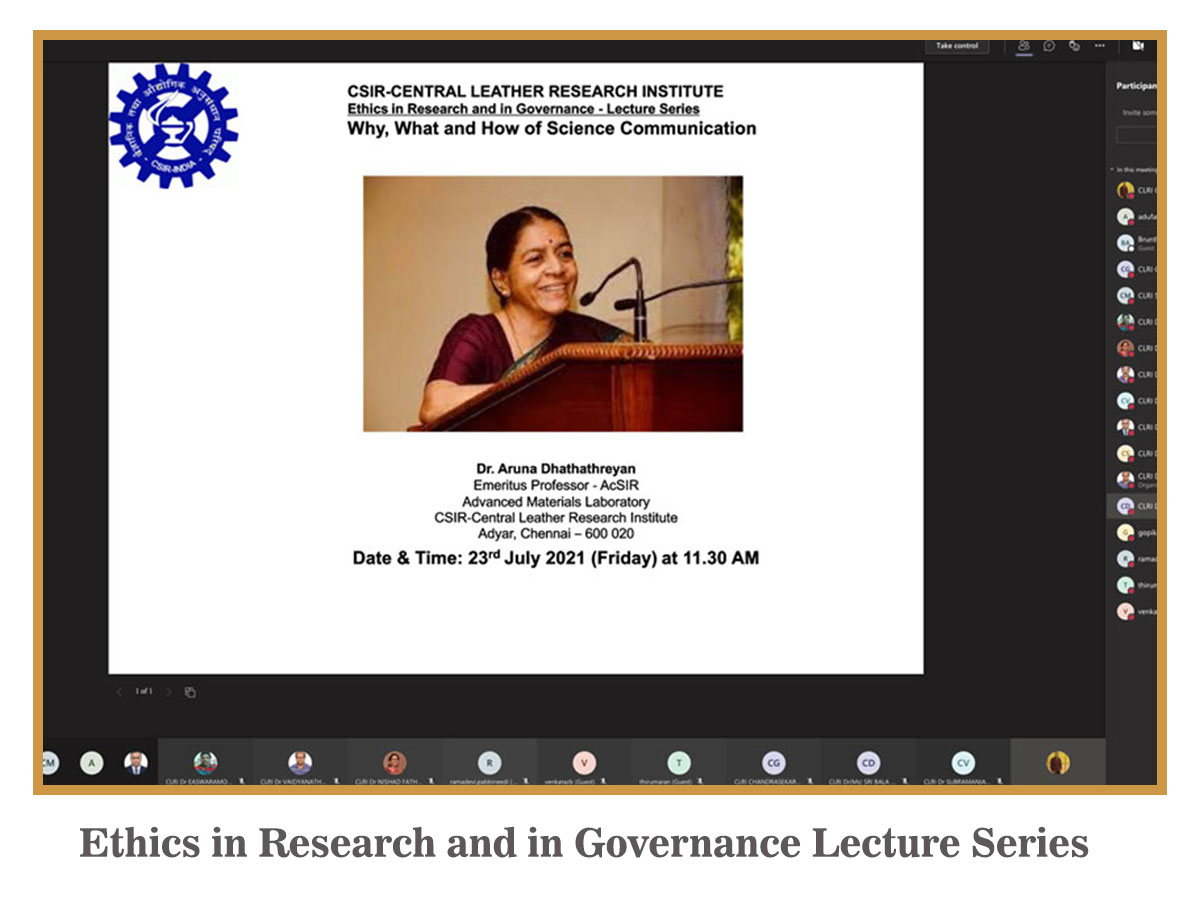Click the Invite someone search field
The height and width of the screenshot is (900, 1200).
(x=1136, y=134)
